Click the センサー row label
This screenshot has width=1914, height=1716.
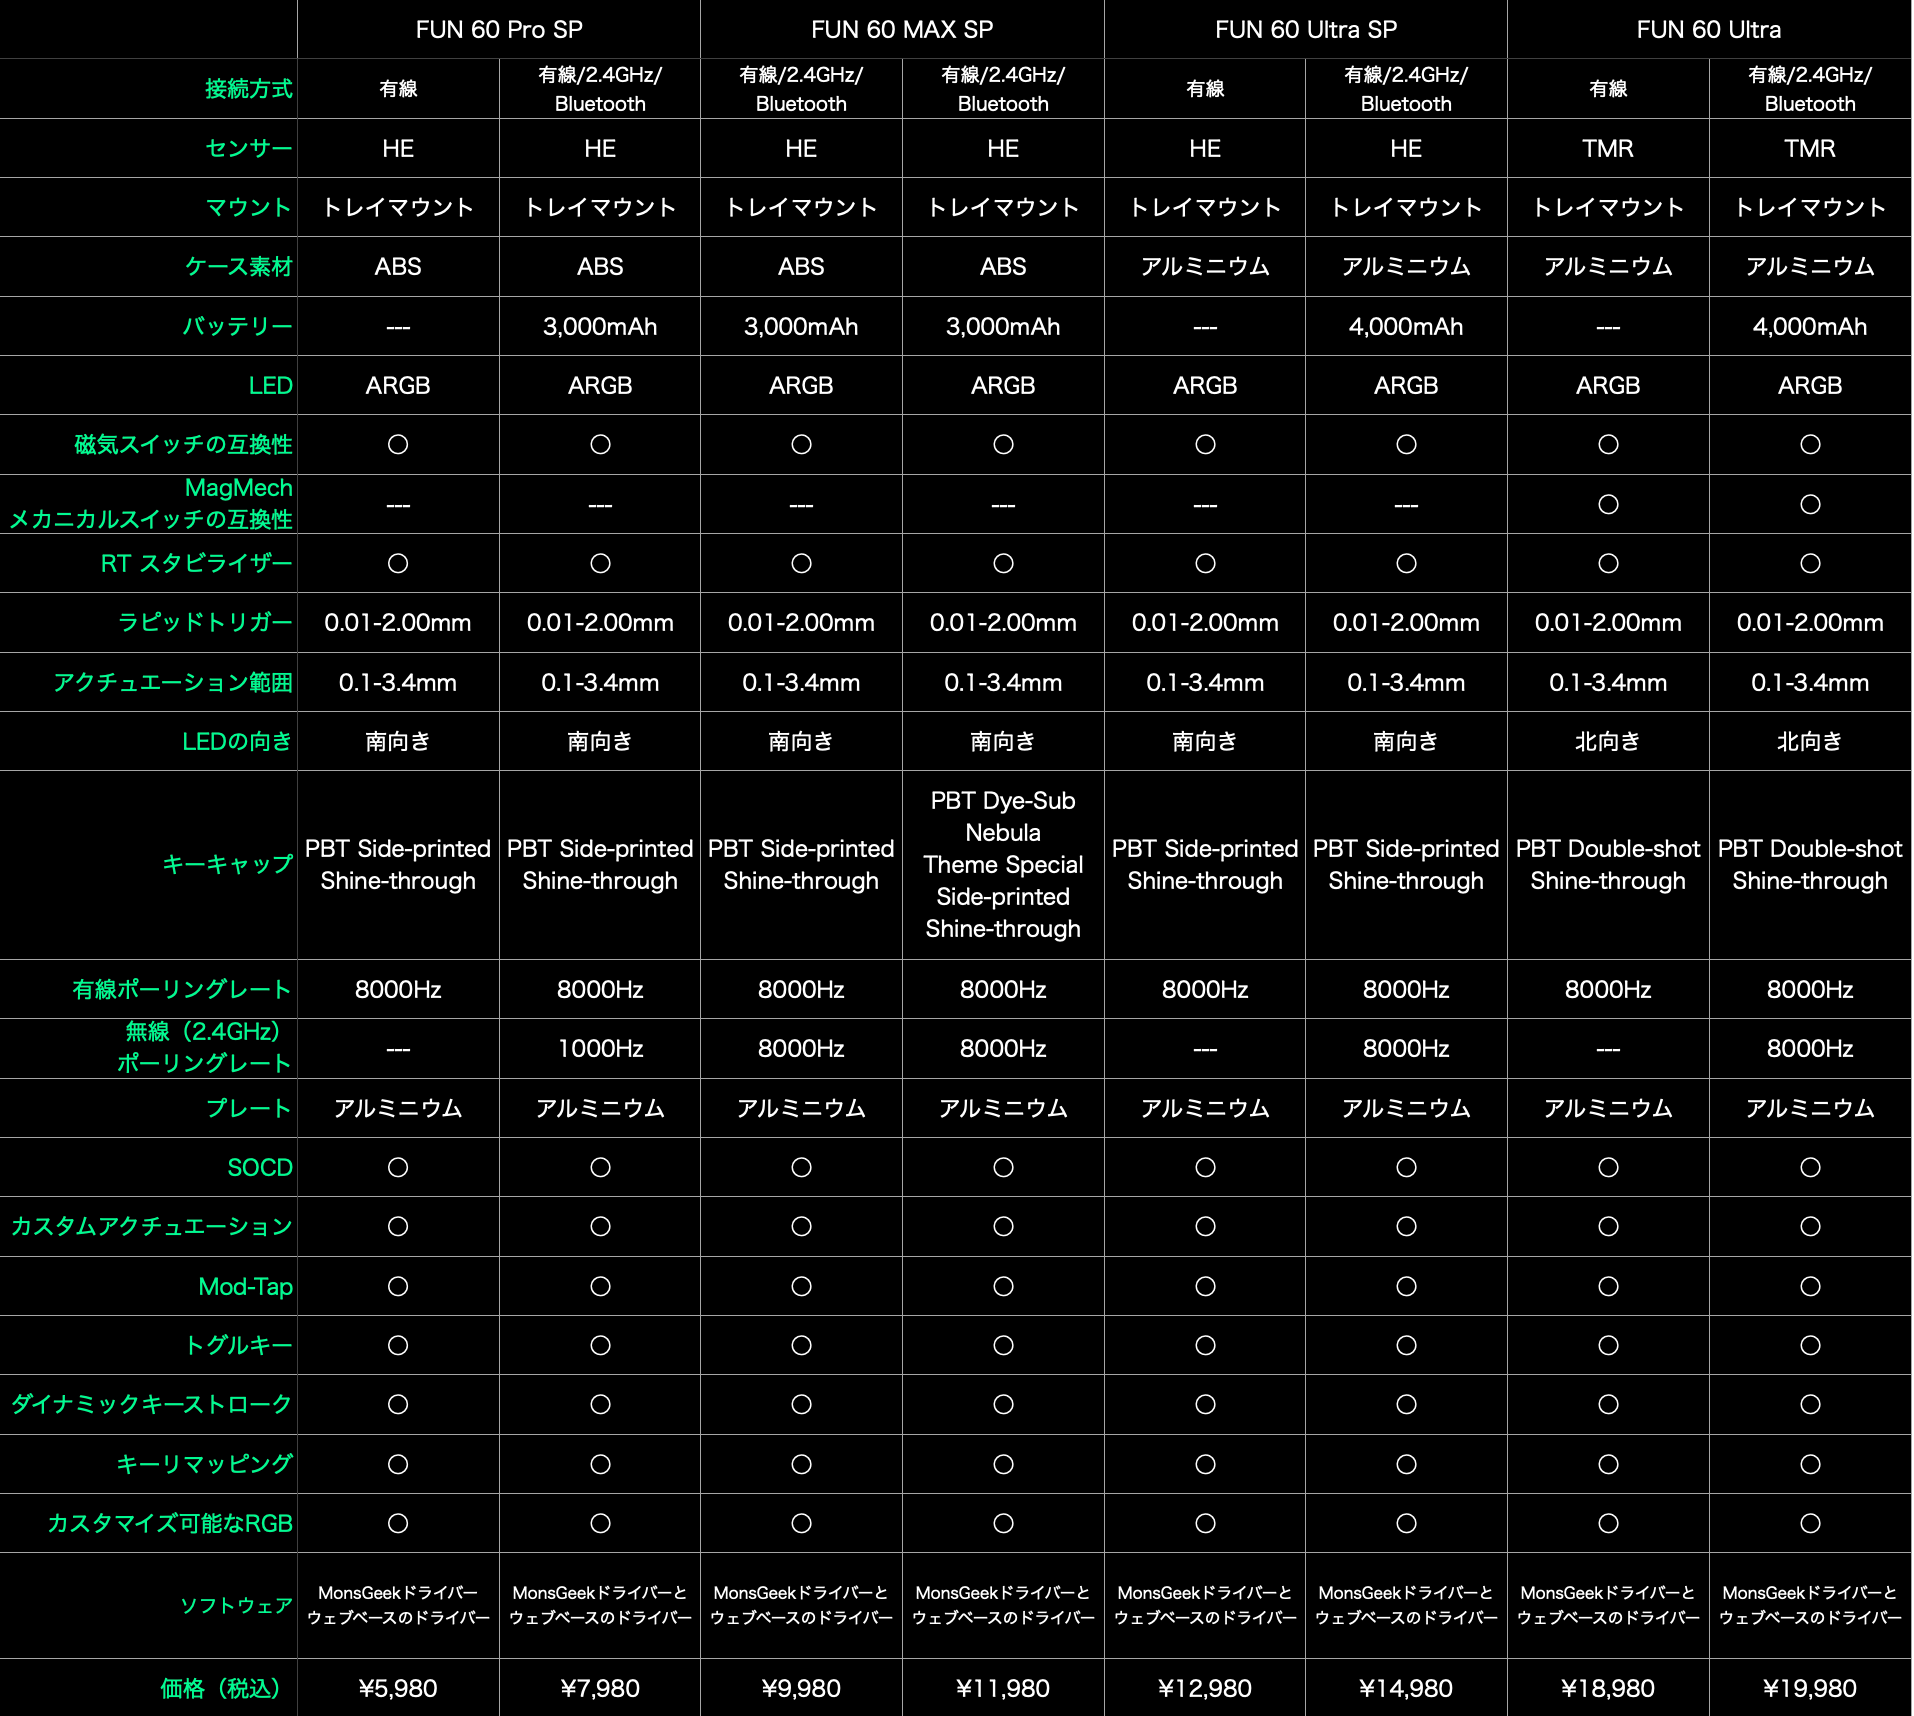249,148
